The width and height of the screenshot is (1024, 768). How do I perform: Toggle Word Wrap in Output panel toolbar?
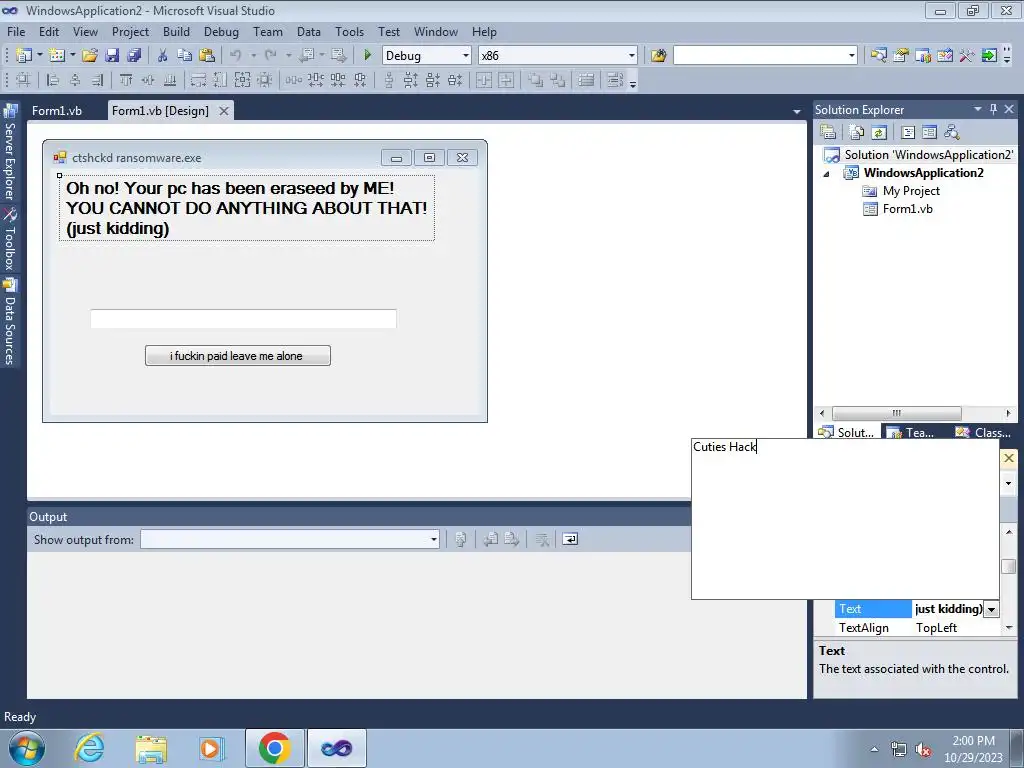point(570,539)
